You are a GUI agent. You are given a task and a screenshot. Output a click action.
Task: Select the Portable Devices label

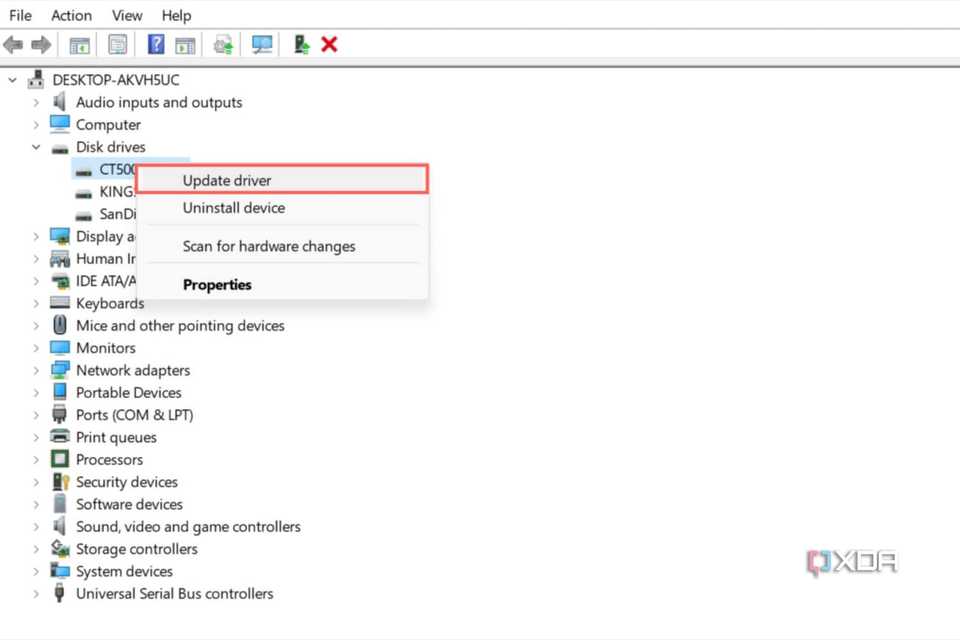coord(129,392)
